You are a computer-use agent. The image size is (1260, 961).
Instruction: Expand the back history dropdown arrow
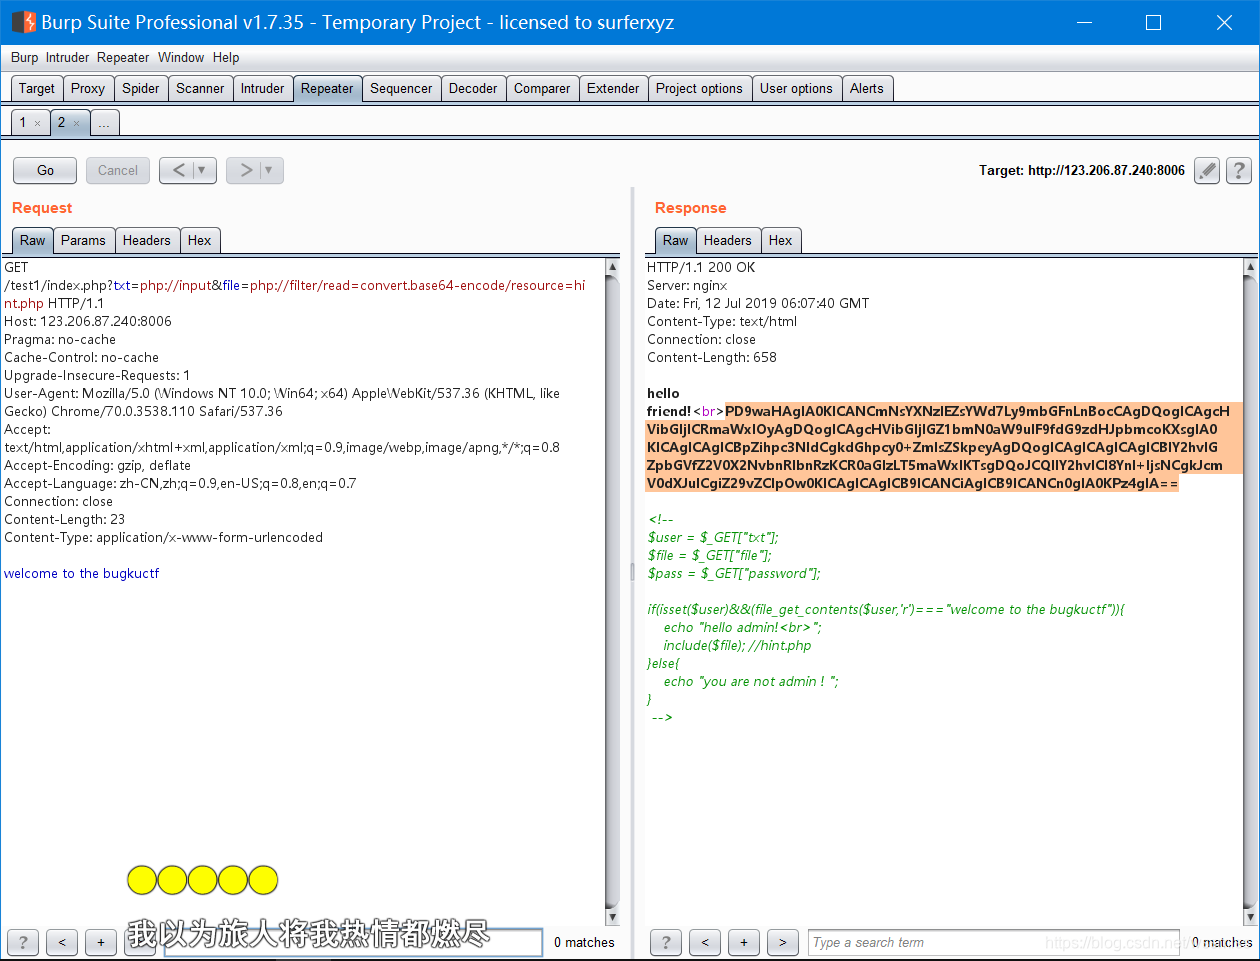tap(203, 170)
